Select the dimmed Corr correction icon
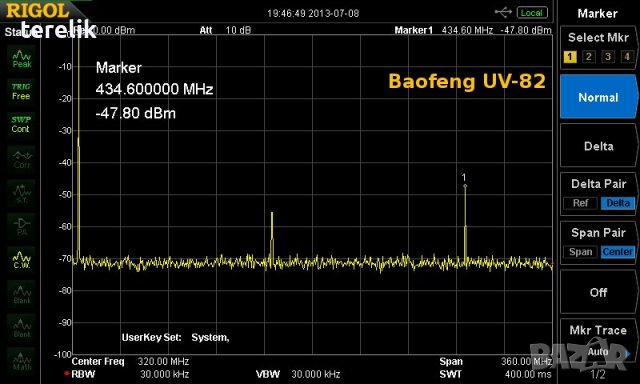Image resolution: width=640 pixels, height=384 pixels. [22, 160]
